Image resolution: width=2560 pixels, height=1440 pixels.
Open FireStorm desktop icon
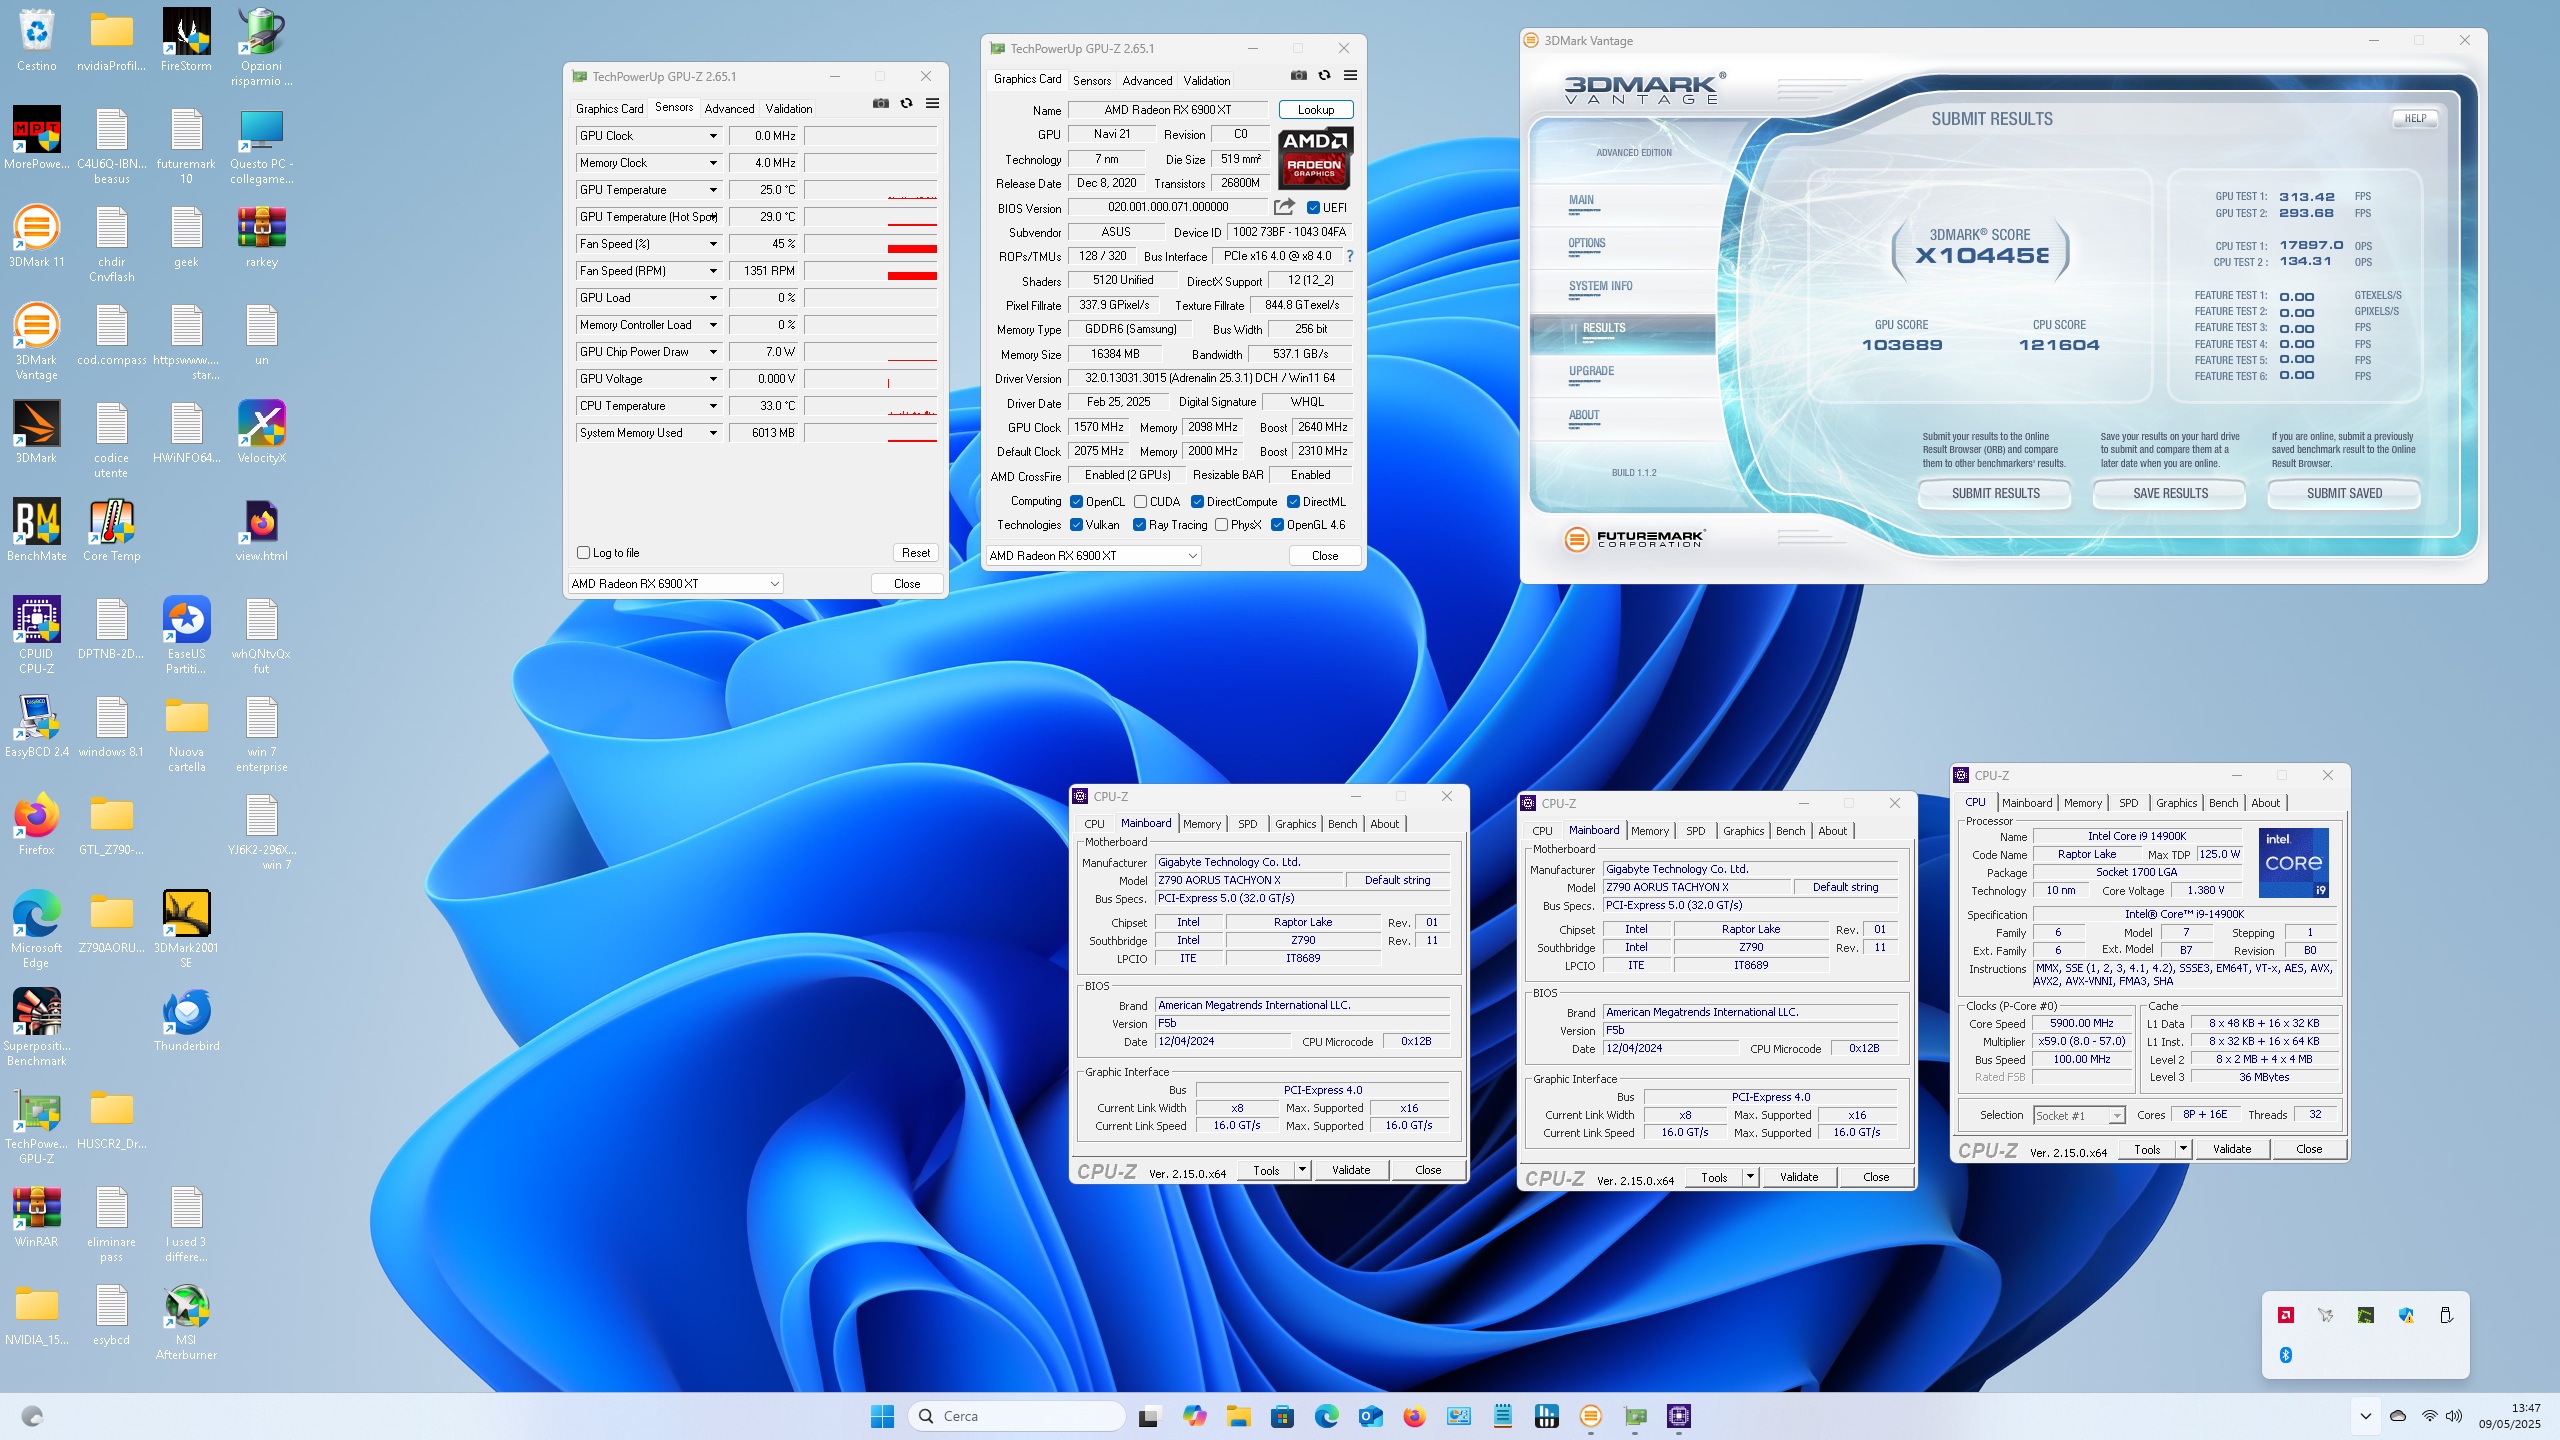186,40
